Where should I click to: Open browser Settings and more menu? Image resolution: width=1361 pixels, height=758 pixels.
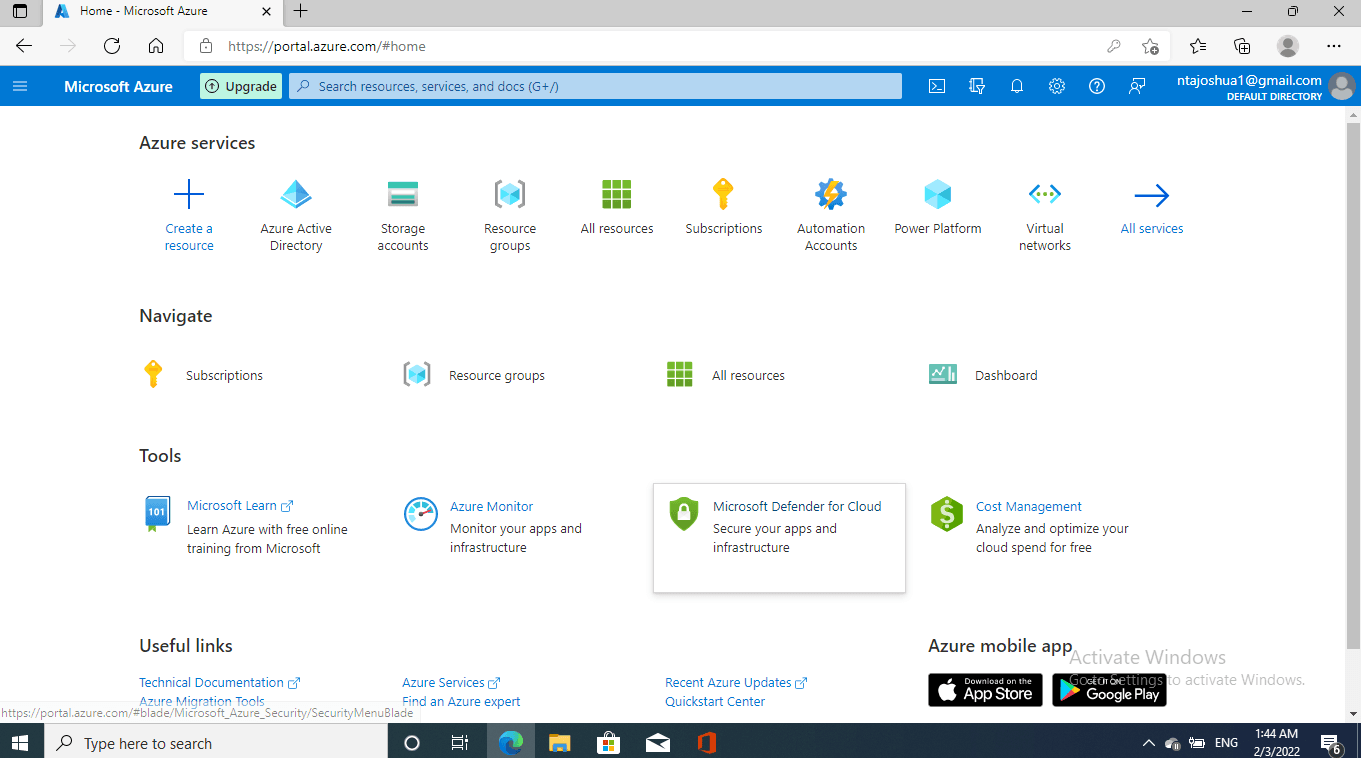1333,46
